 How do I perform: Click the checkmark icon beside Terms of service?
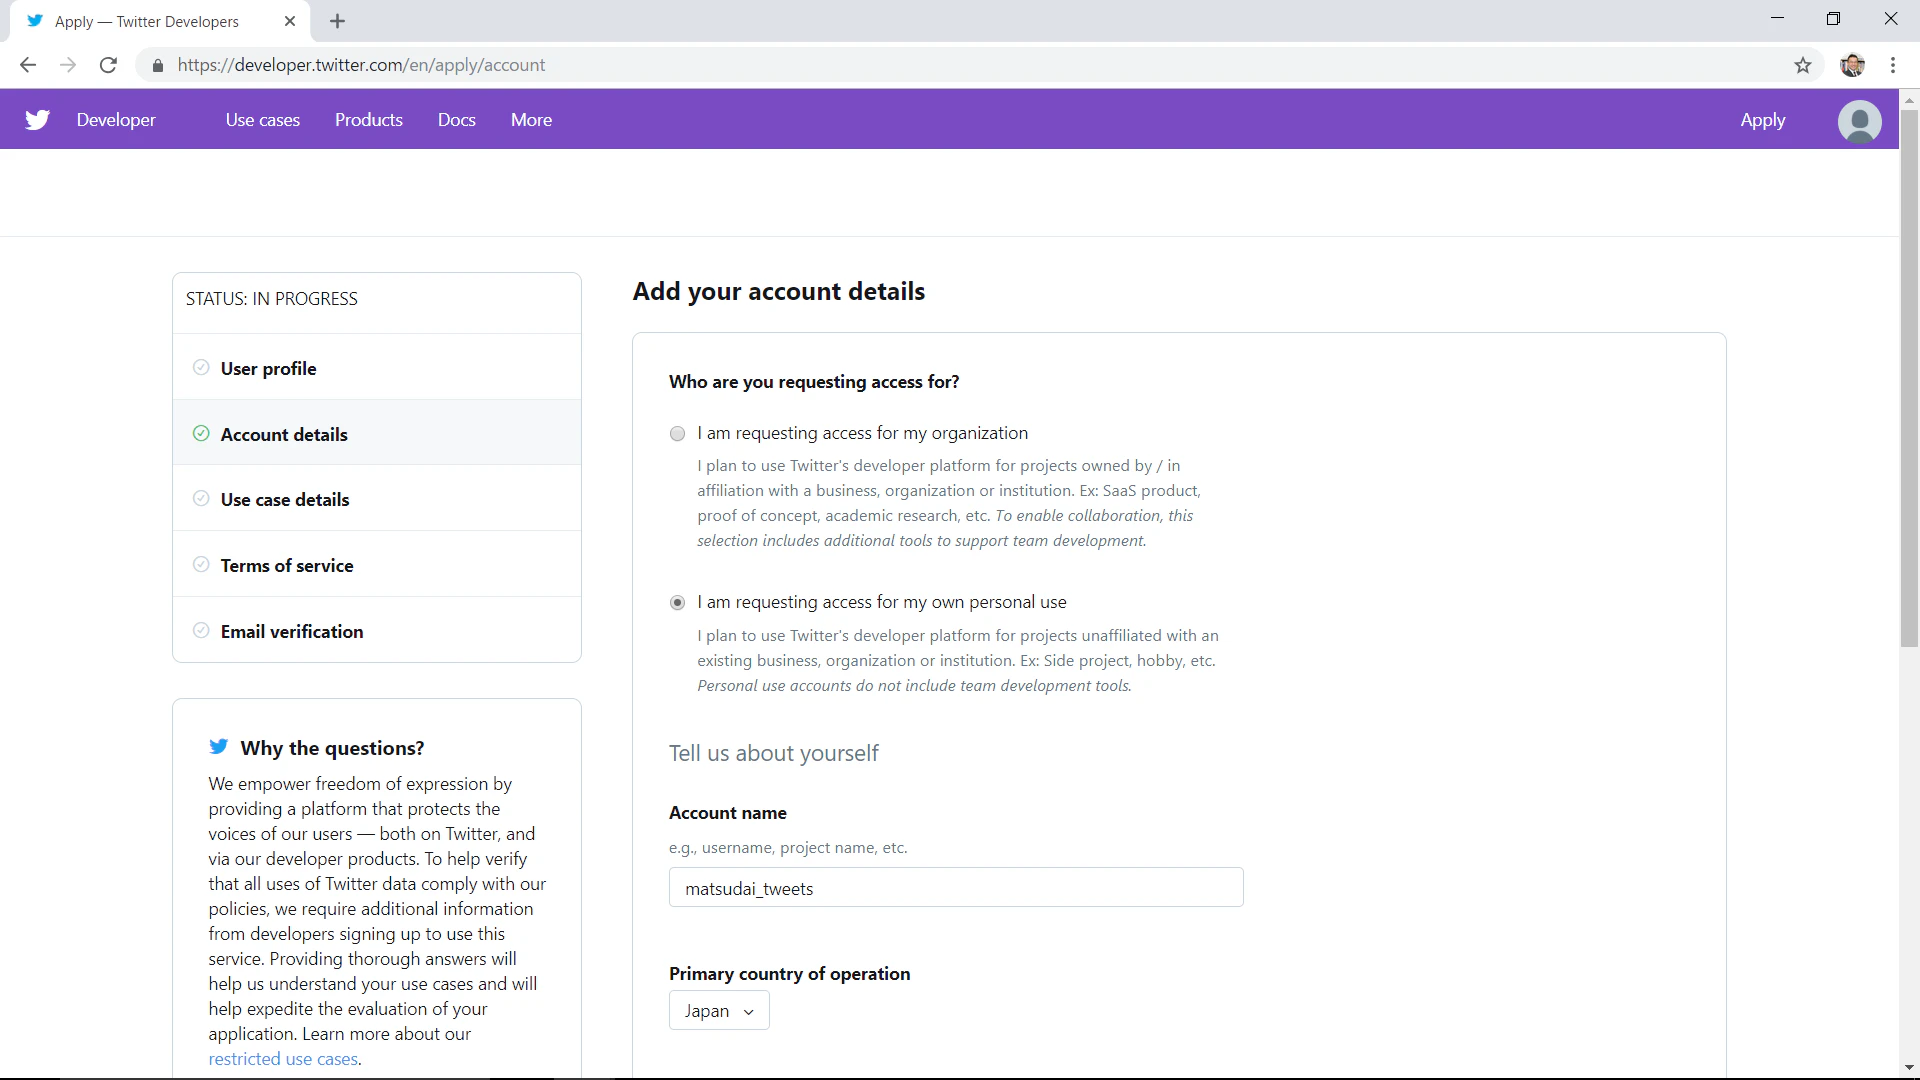(x=201, y=564)
